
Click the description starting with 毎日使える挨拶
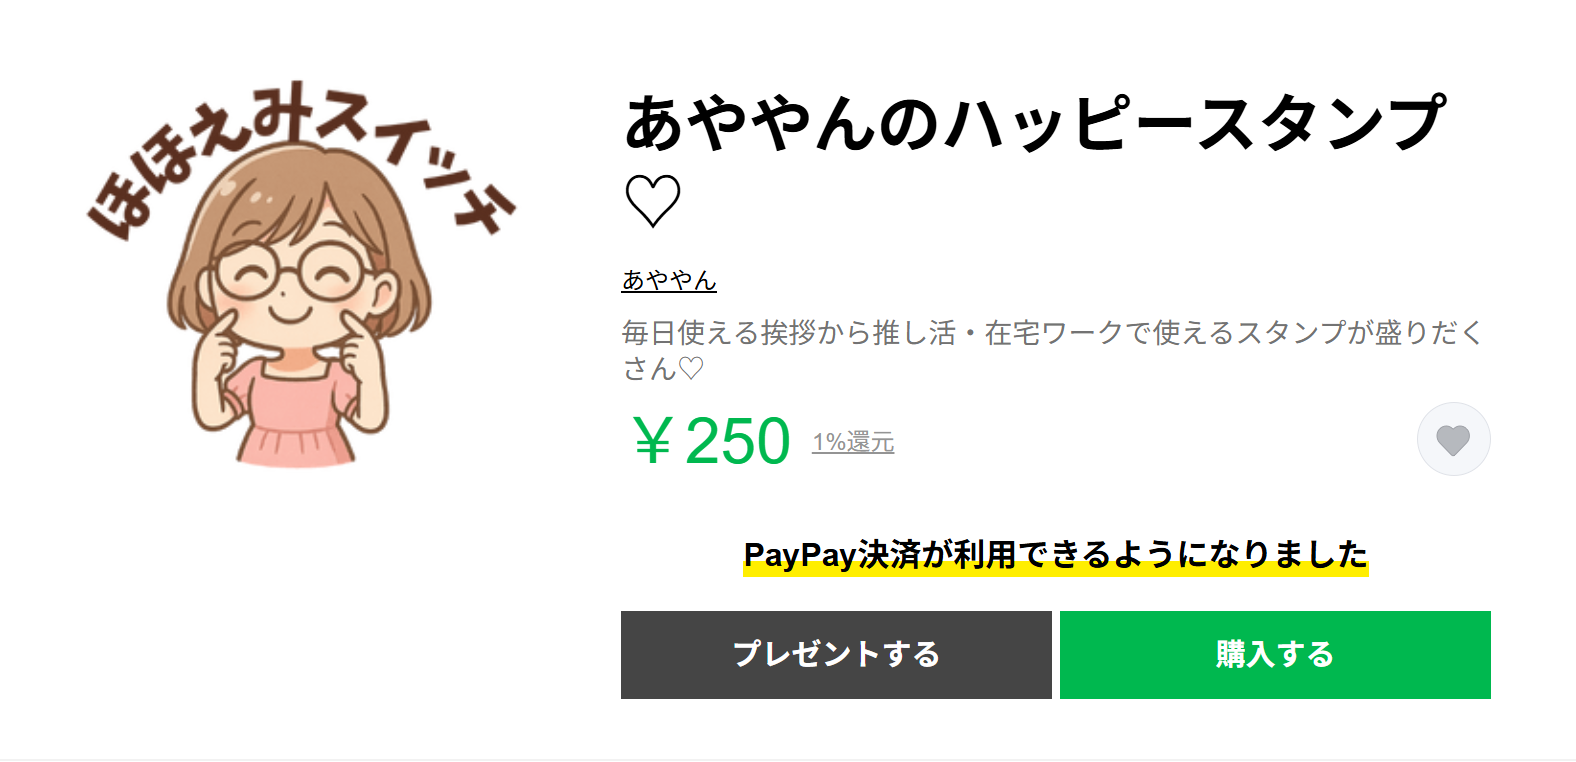click(x=1050, y=333)
